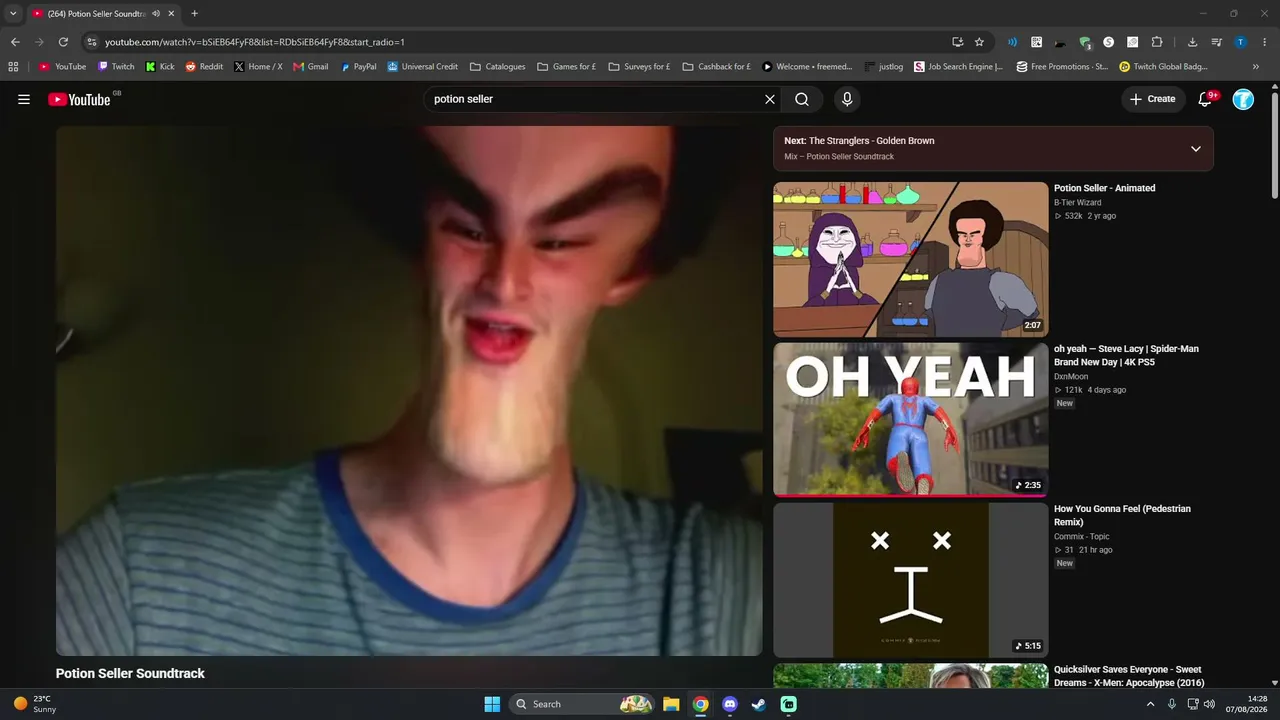
Task: Go back in browser history
Action: (15, 42)
